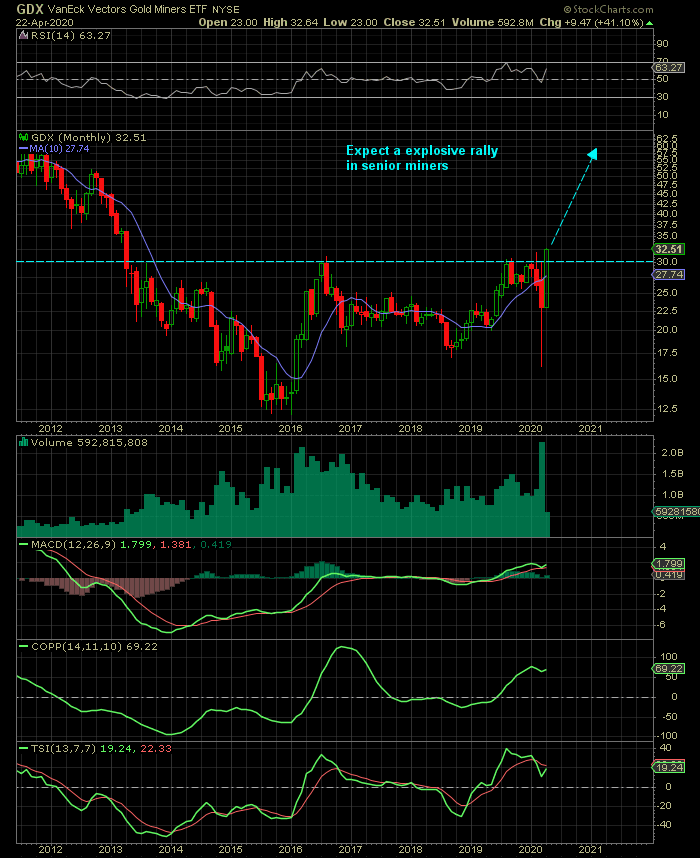
Task: Click the MACD(12,26,9) green legend marker
Action: (24, 544)
